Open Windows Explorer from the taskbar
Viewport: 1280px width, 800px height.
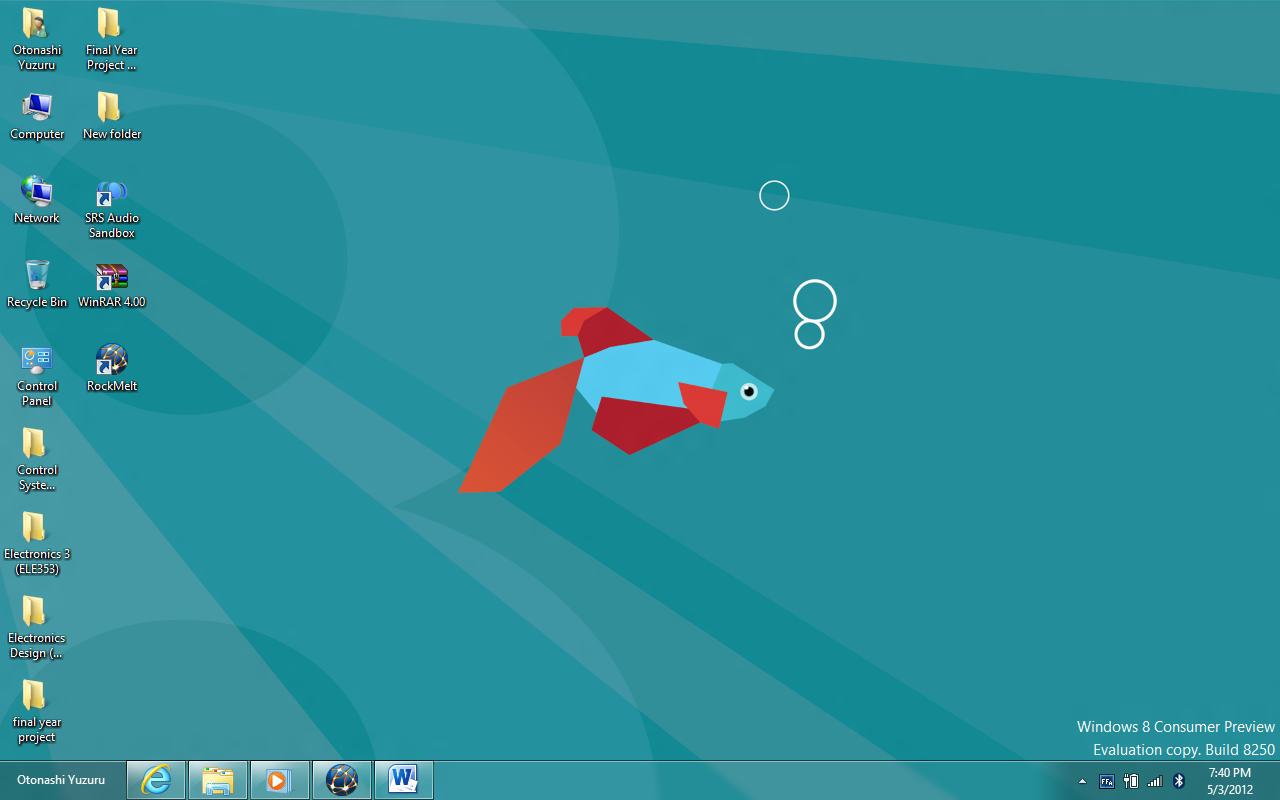pos(218,780)
